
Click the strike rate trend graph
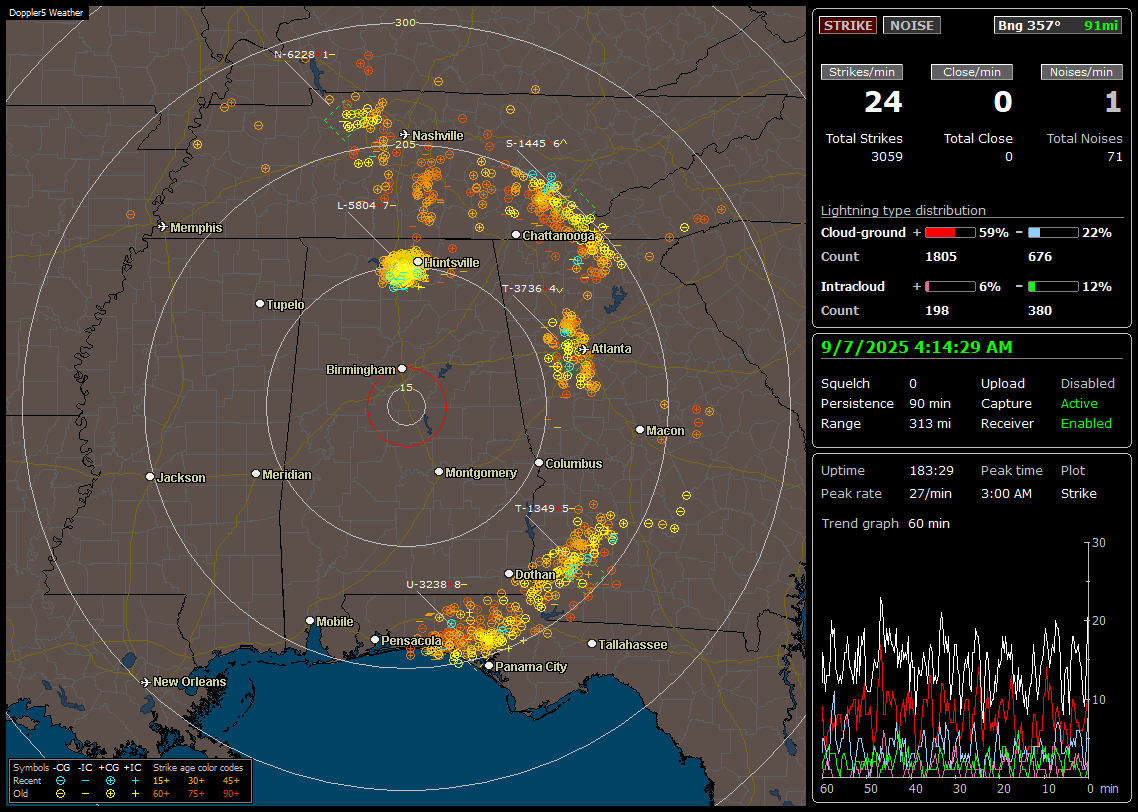(956, 659)
